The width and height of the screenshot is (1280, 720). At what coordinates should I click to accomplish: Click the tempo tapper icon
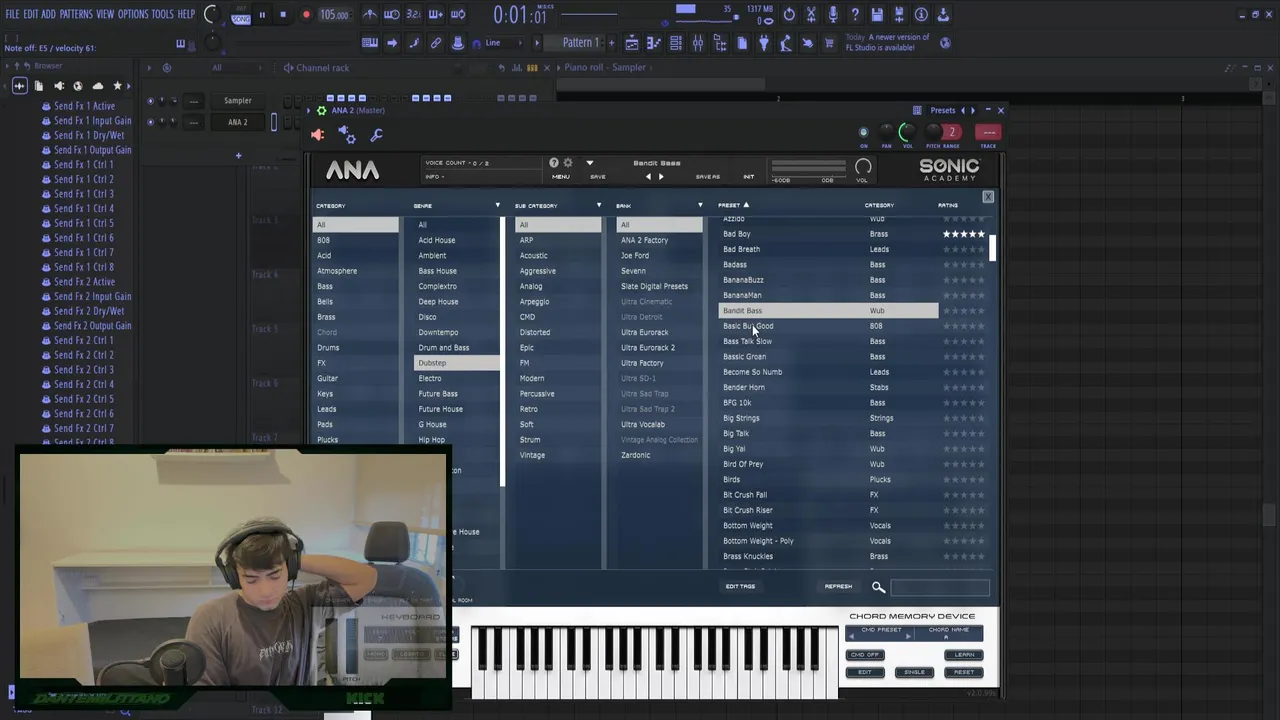point(786,43)
